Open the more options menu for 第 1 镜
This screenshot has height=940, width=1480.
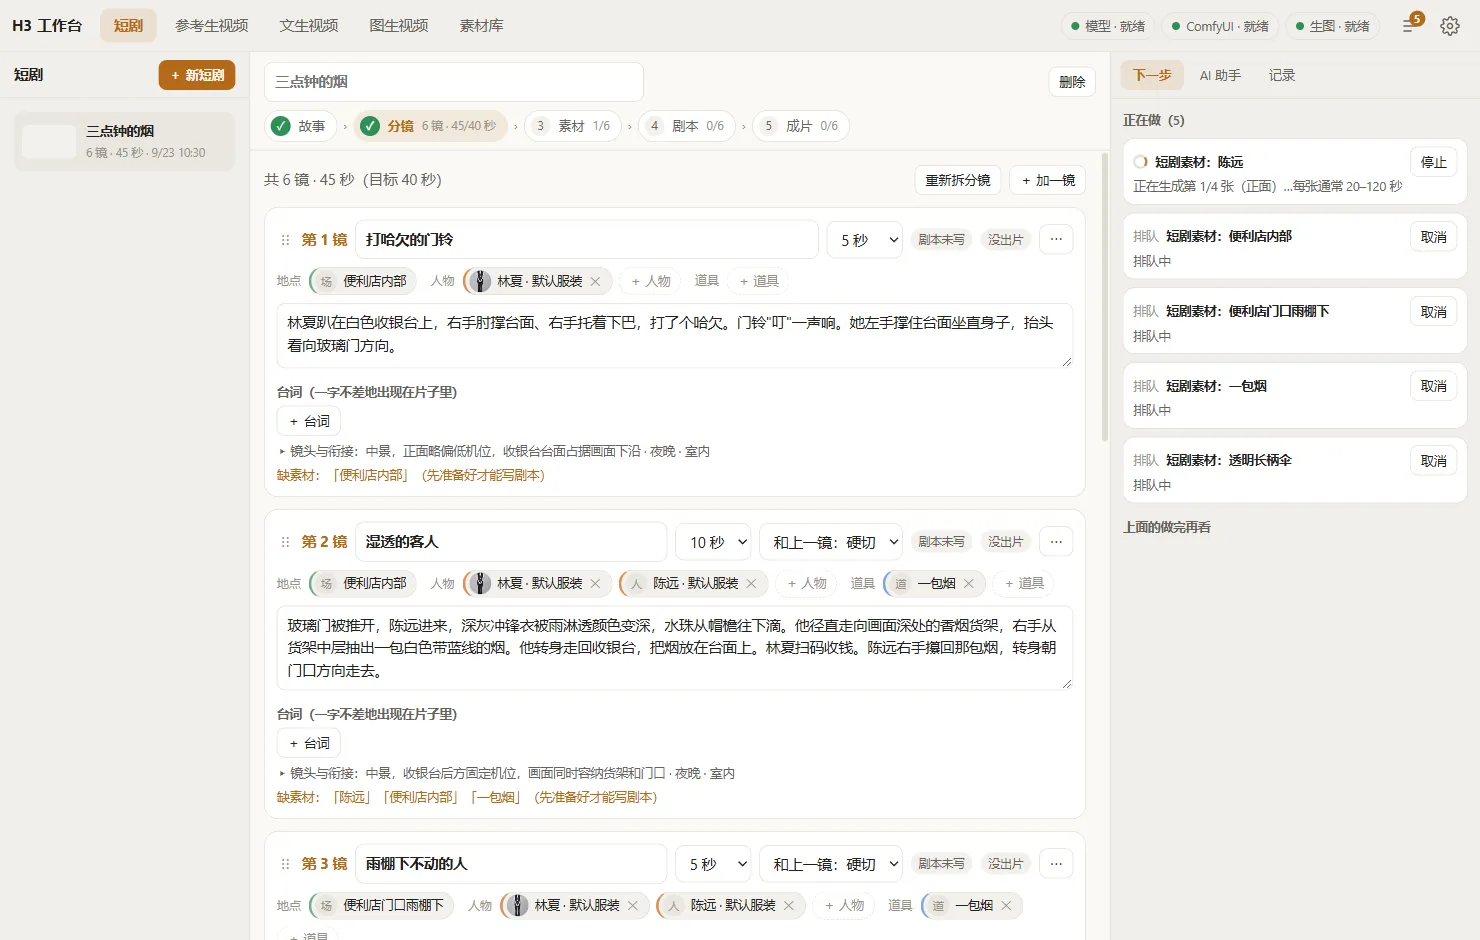point(1056,240)
